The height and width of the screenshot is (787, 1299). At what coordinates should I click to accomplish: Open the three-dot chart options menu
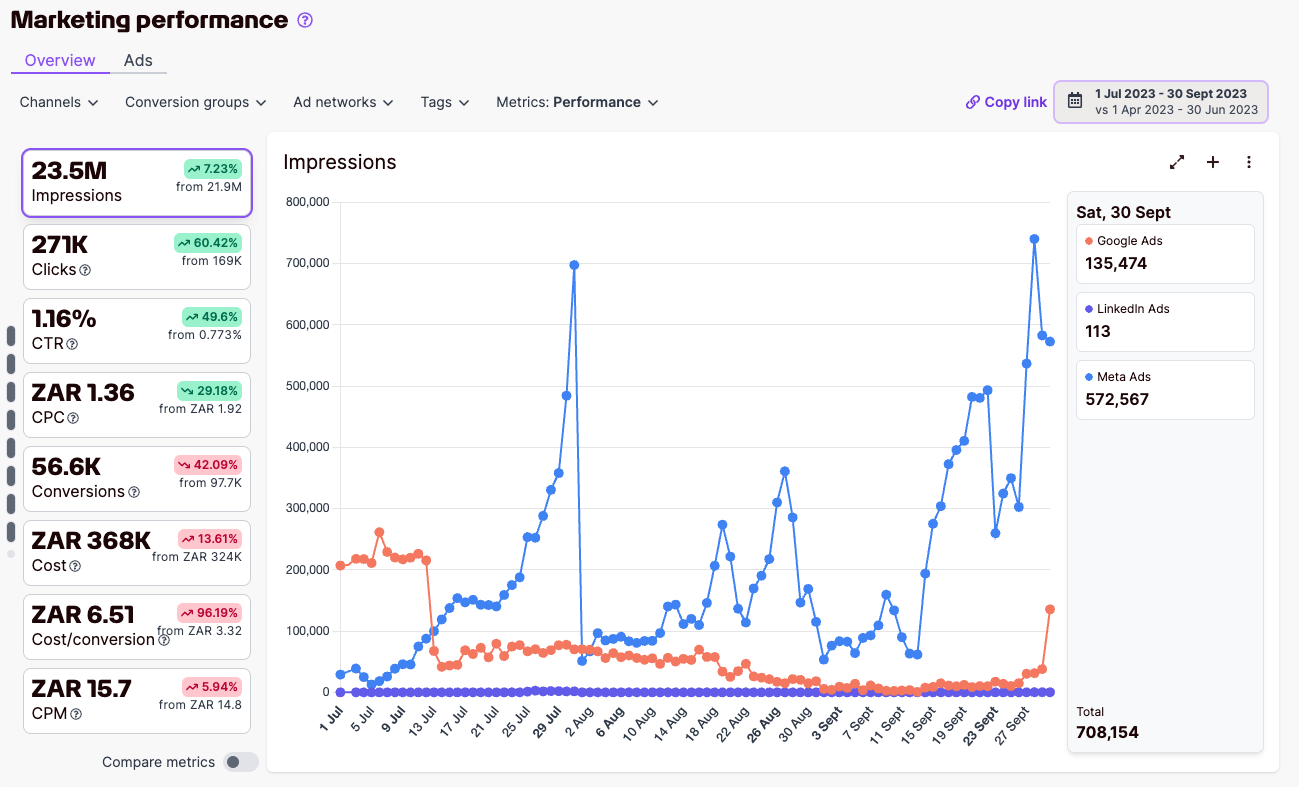click(x=1248, y=162)
